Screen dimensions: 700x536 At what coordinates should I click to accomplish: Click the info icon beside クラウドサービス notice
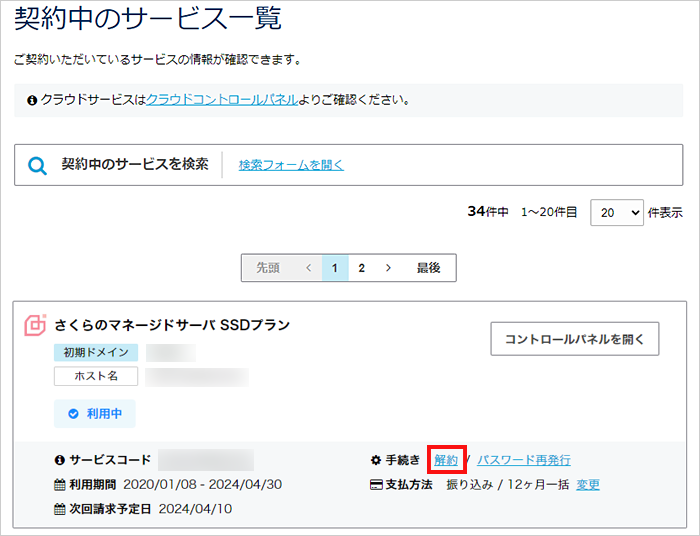click(32, 100)
